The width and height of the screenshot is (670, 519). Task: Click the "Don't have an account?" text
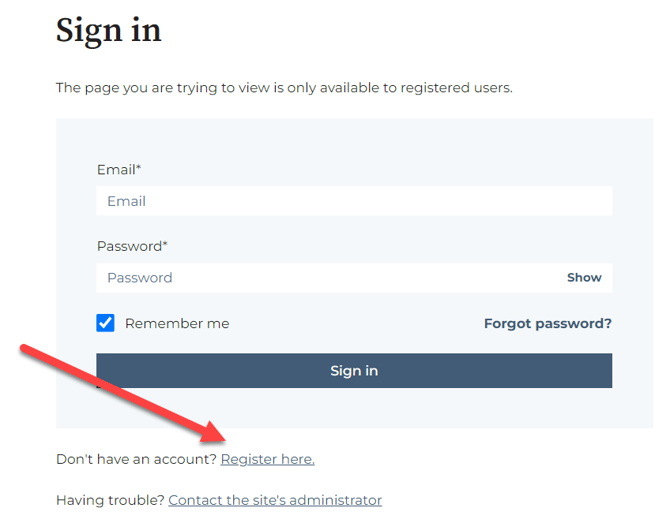136,459
